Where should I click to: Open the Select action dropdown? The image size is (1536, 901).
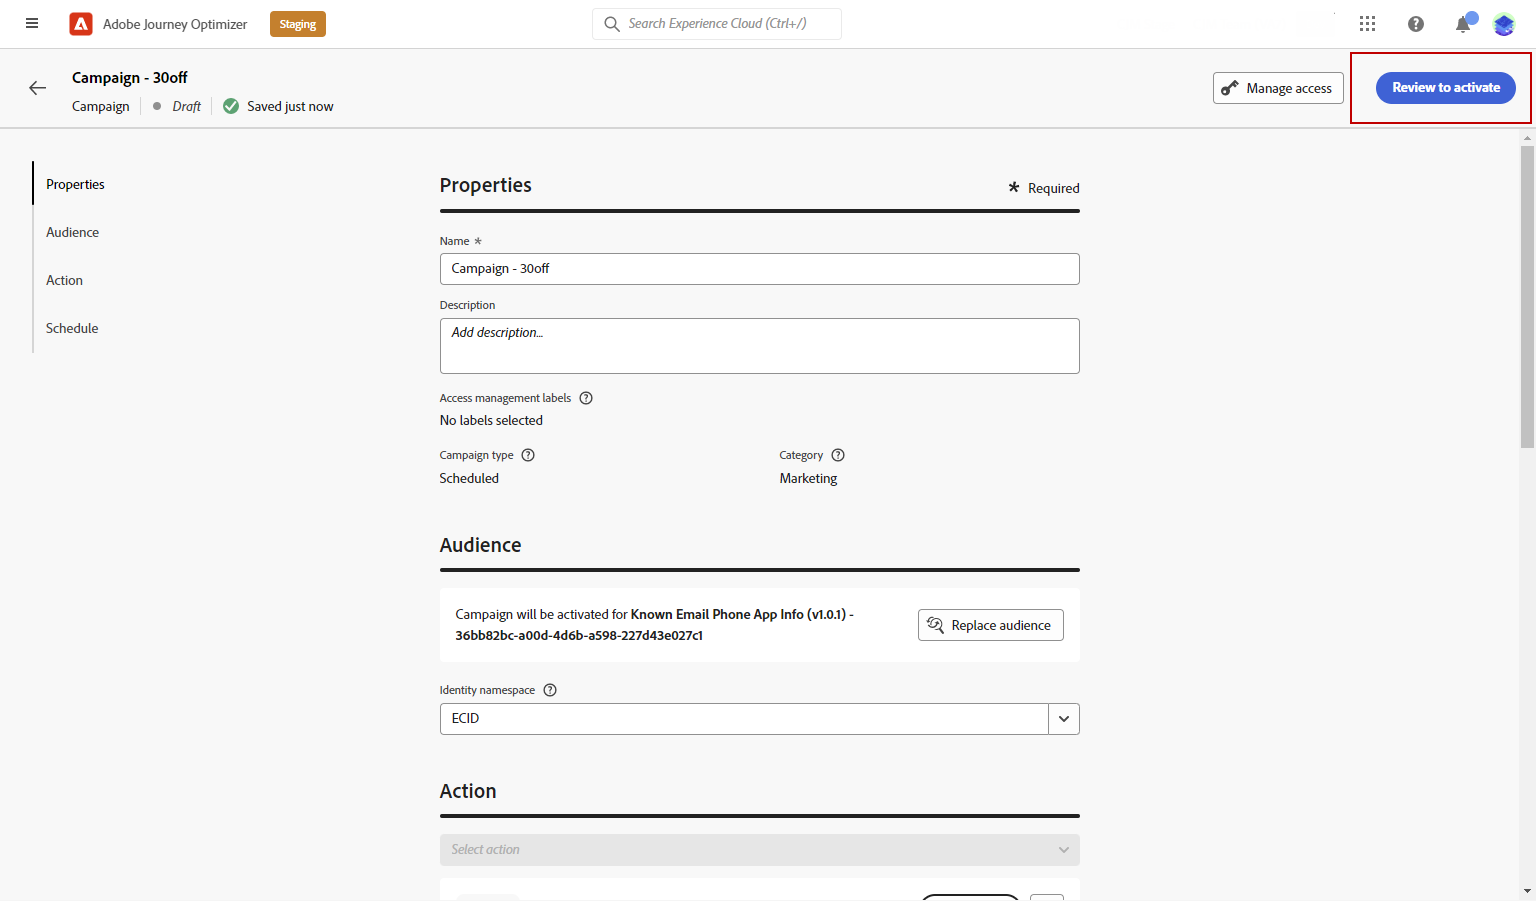click(759, 850)
